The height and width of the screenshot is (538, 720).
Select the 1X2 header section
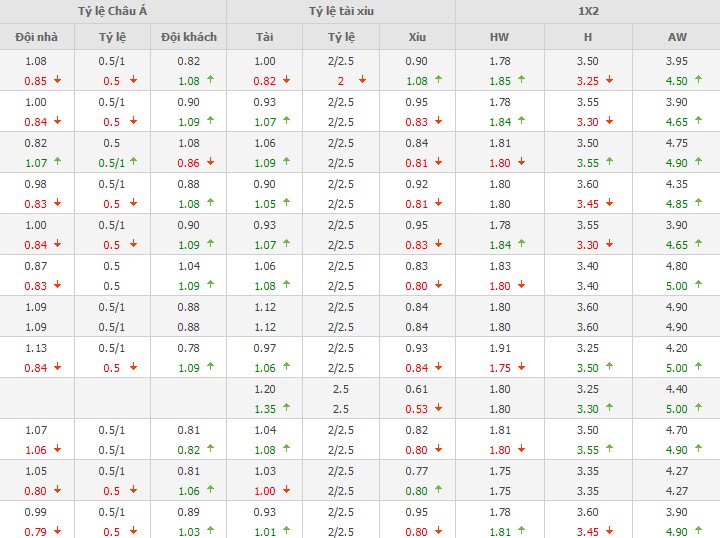[588, 12]
